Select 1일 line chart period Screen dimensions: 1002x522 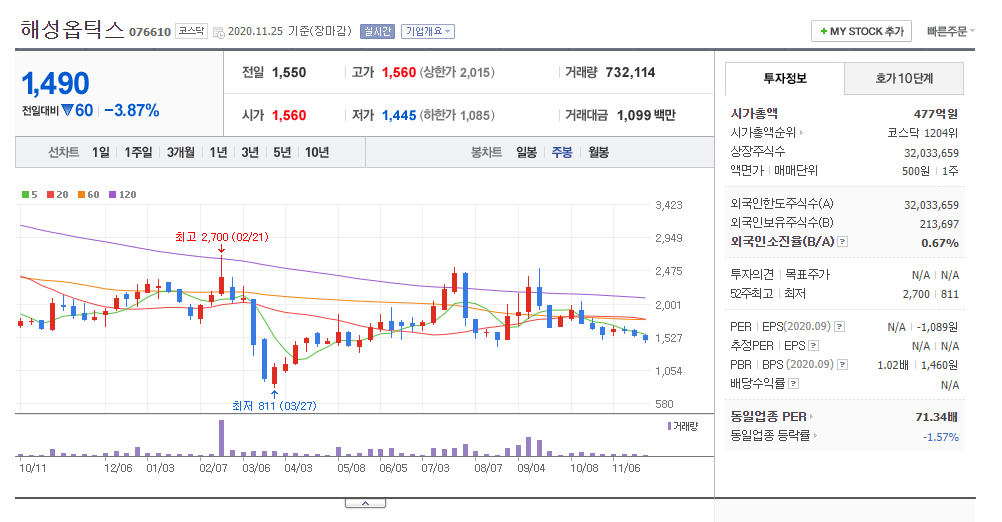[100, 153]
